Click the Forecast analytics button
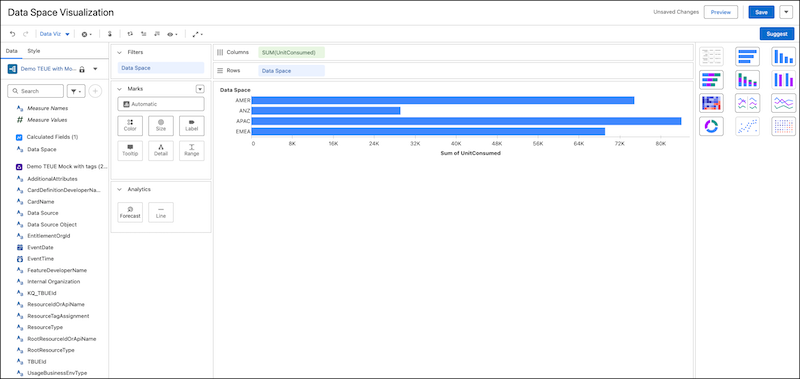 [130, 212]
